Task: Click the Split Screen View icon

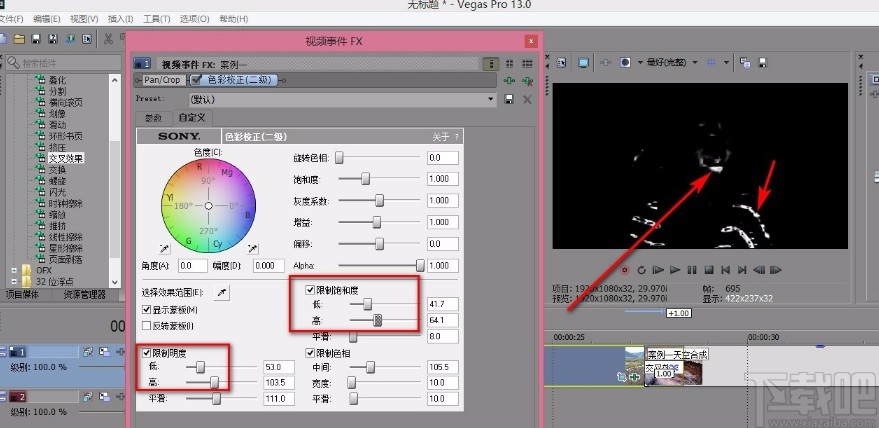Action: pos(626,63)
